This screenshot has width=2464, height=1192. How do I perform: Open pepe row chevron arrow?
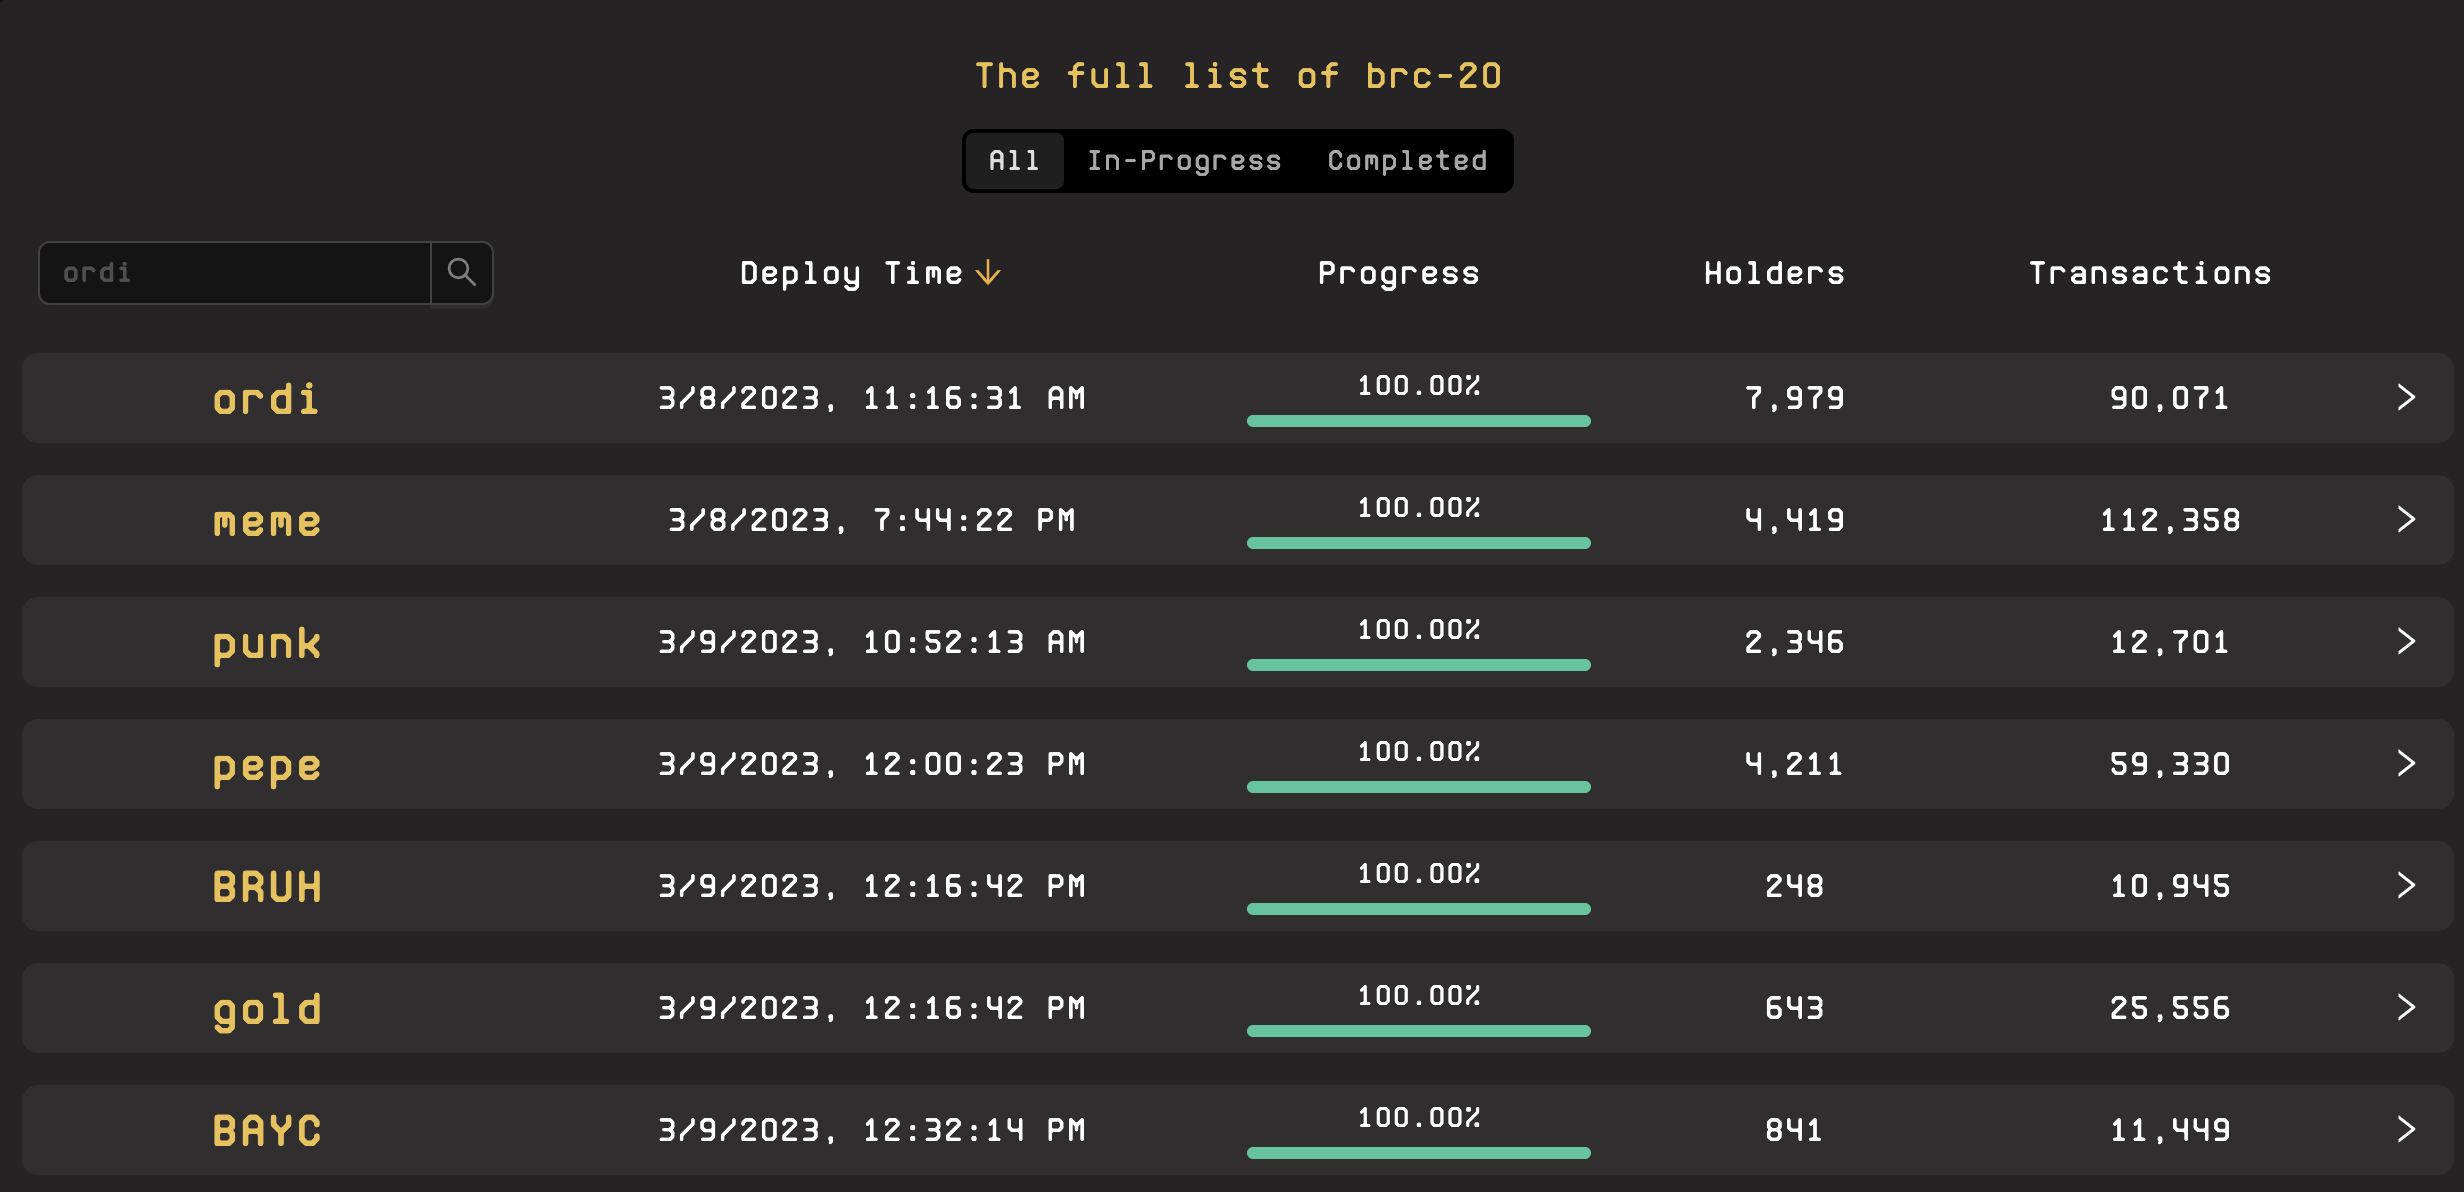[2406, 764]
